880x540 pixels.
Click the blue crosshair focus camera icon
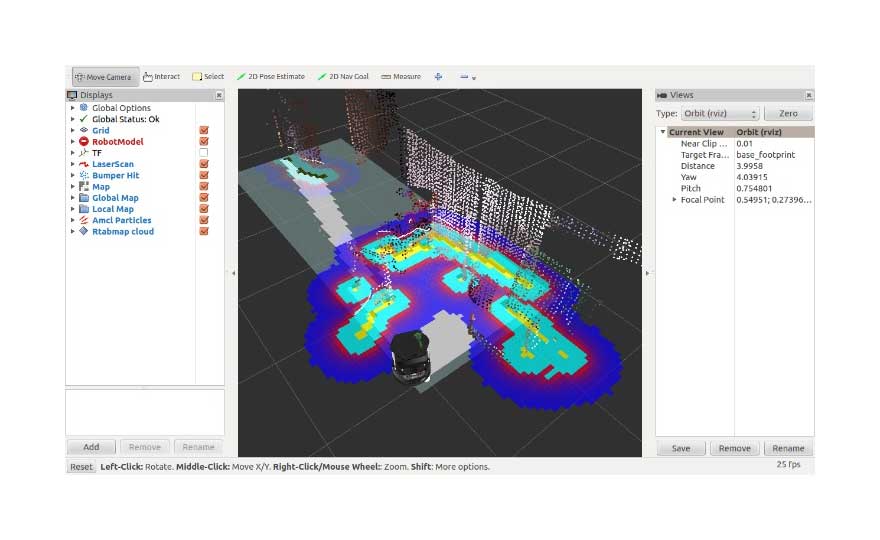(438, 77)
